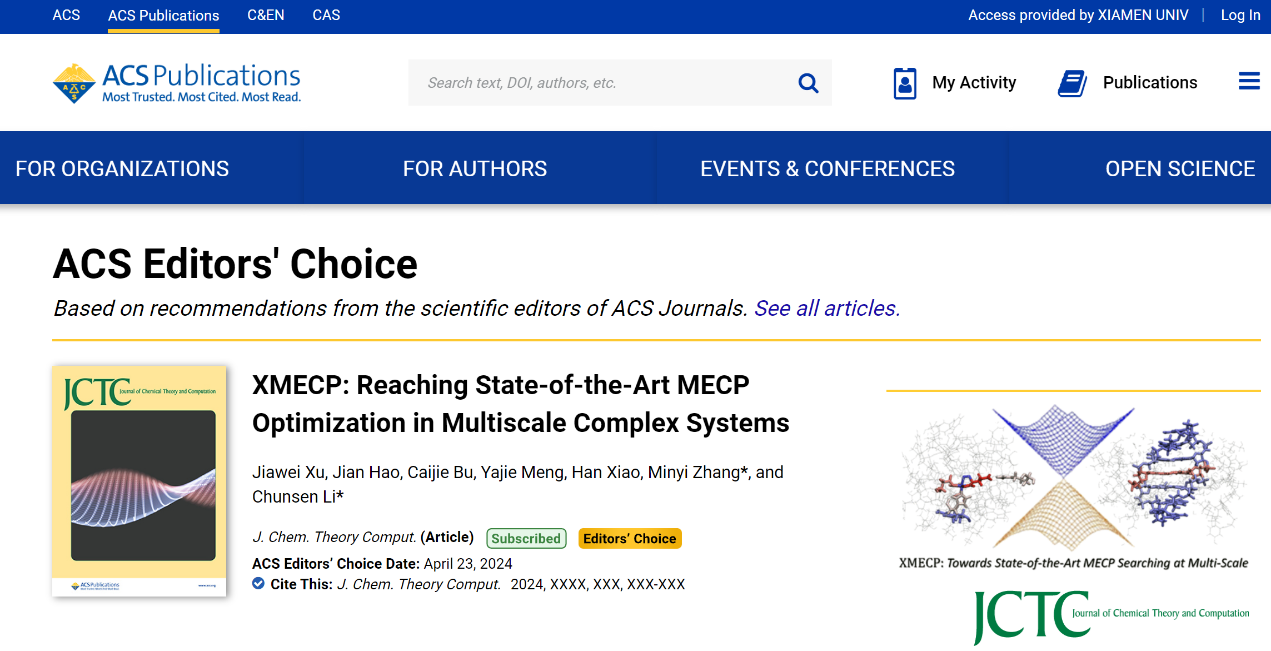Click the search magnifier icon
This screenshot has height=651, width=1271.
[x=808, y=83]
